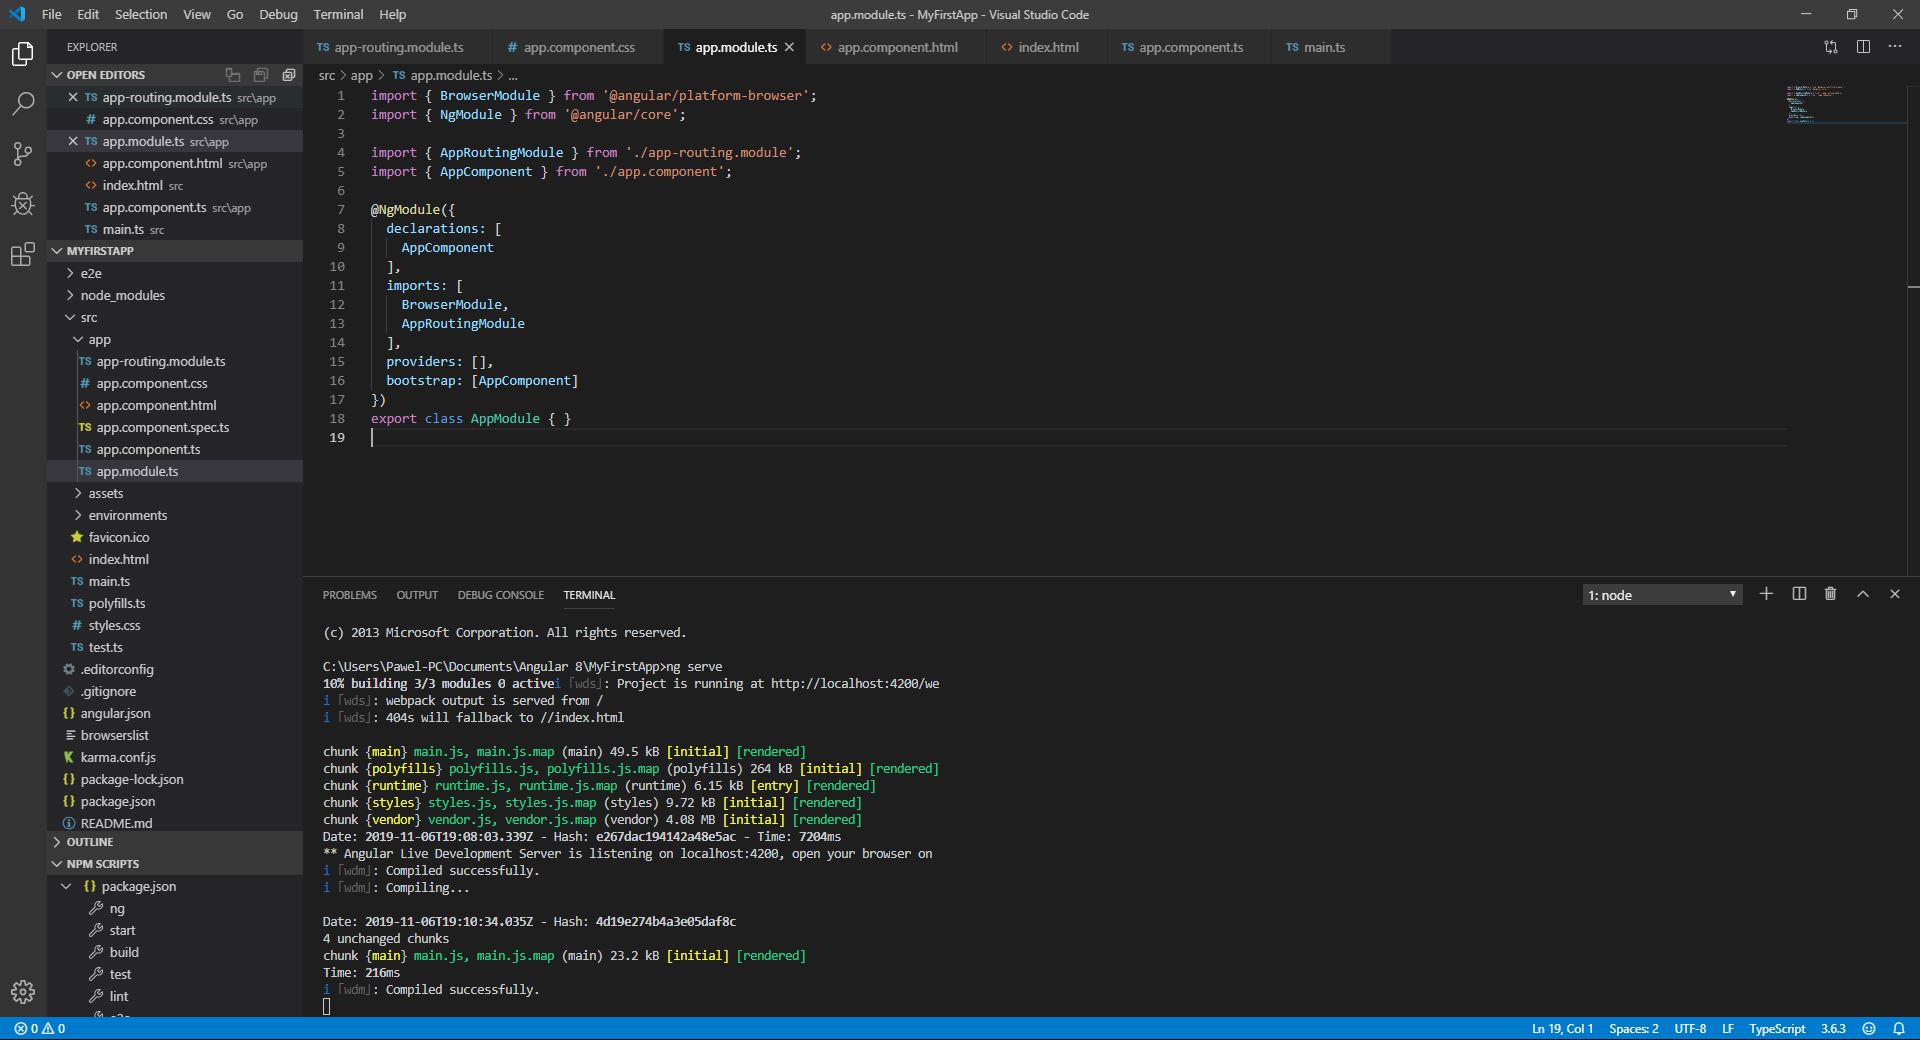This screenshot has width=1920, height=1040.
Task: Click the Open Changes compare icon
Action: click(x=1831, y=47)
